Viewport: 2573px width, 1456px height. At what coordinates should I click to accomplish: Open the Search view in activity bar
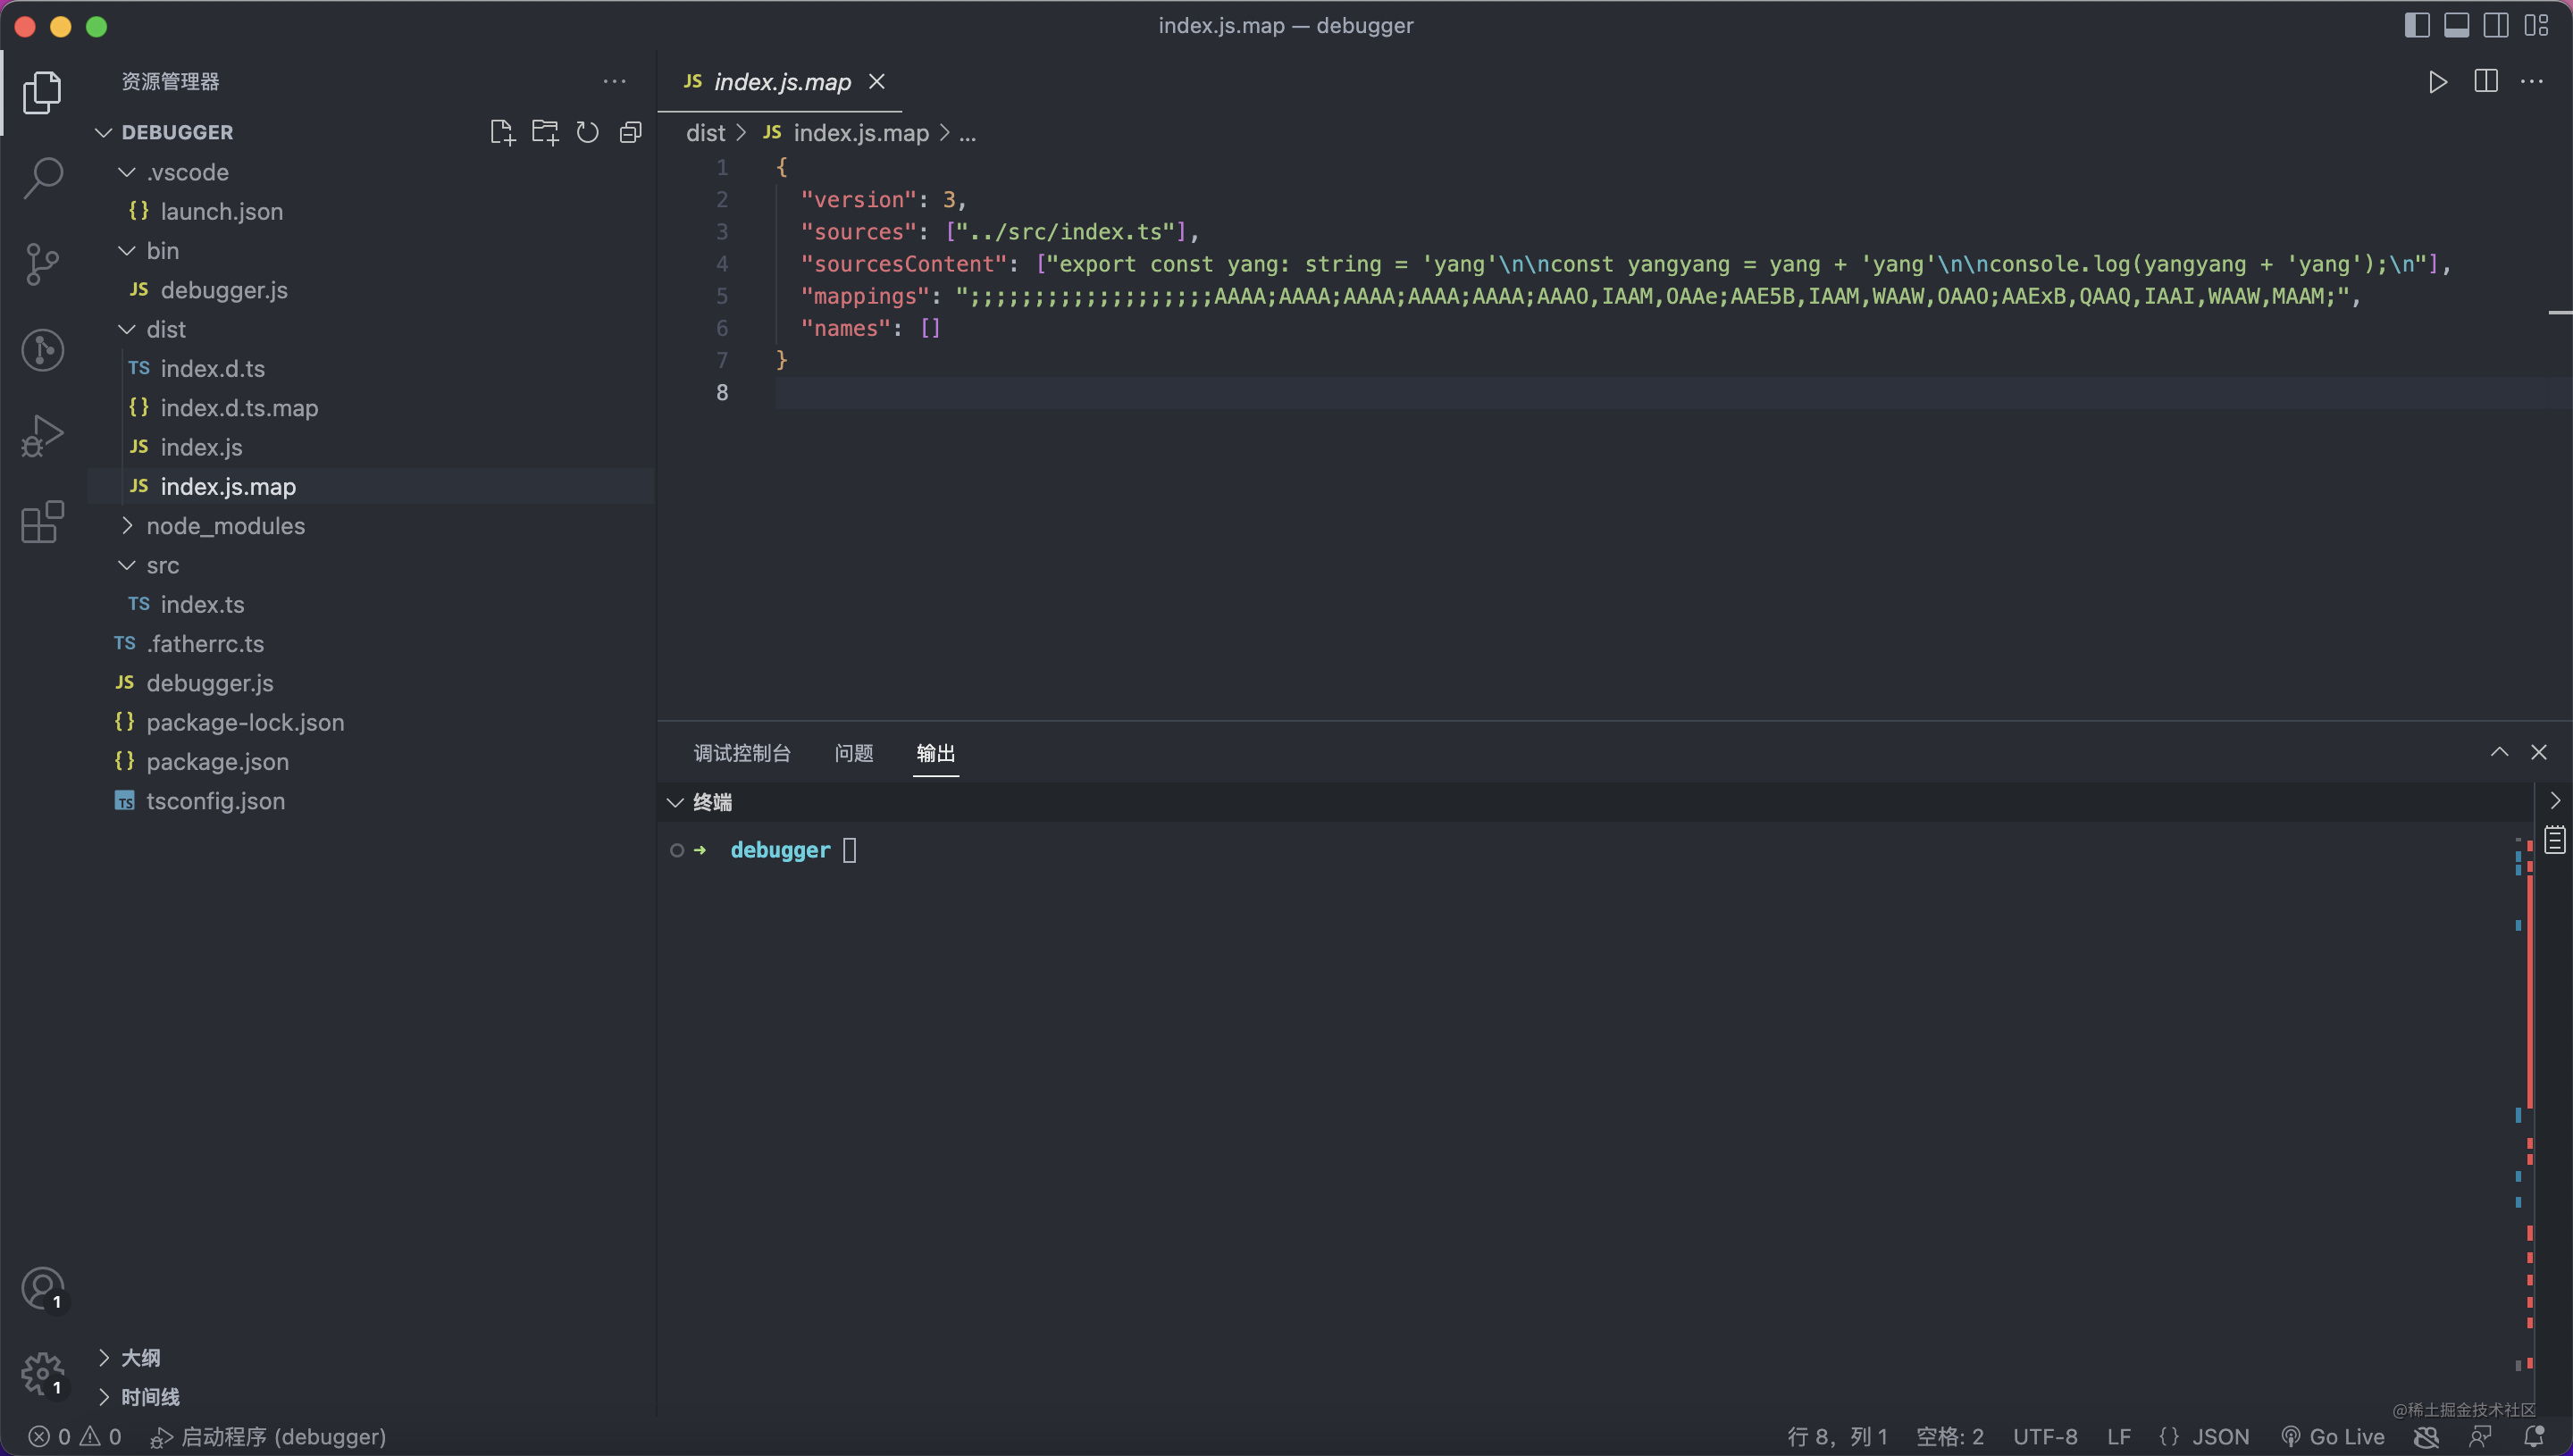coord(43,178)
